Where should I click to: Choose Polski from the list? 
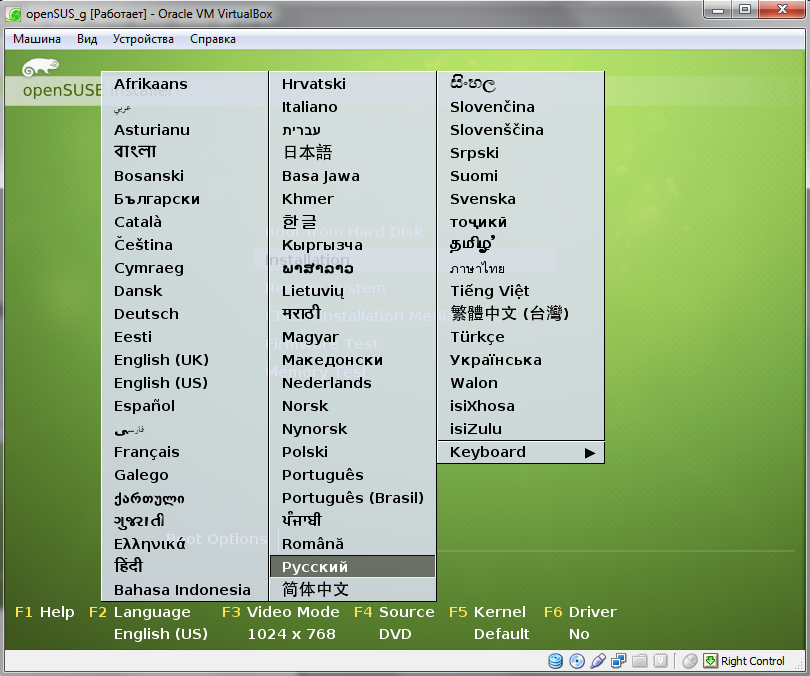(352, 452)
